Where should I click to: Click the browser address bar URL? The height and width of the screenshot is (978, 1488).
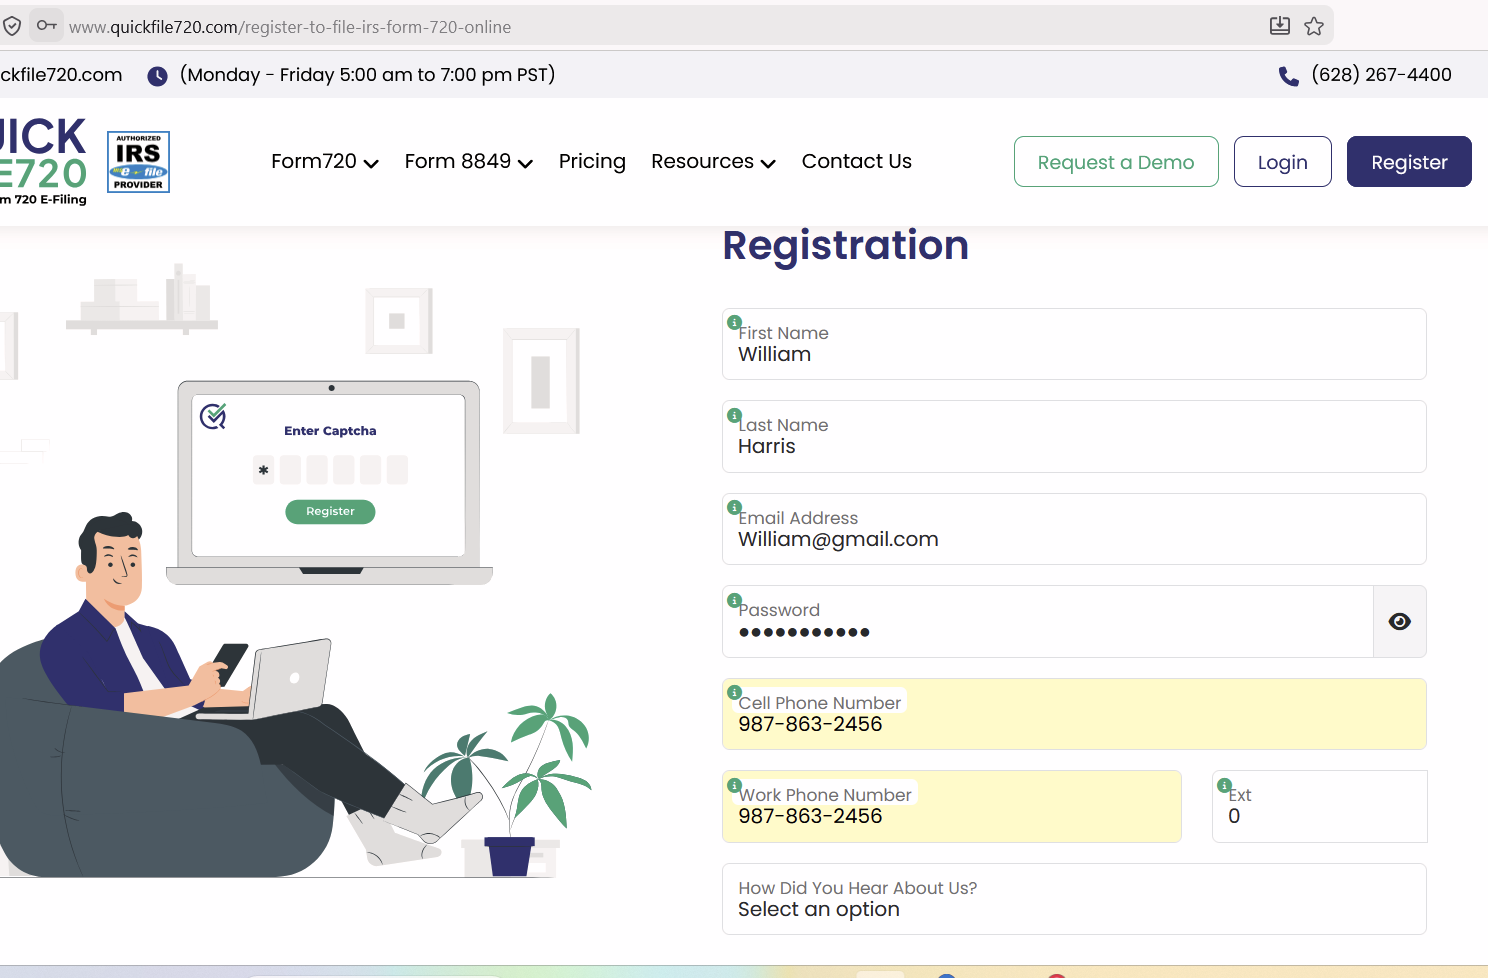[290, 27]
